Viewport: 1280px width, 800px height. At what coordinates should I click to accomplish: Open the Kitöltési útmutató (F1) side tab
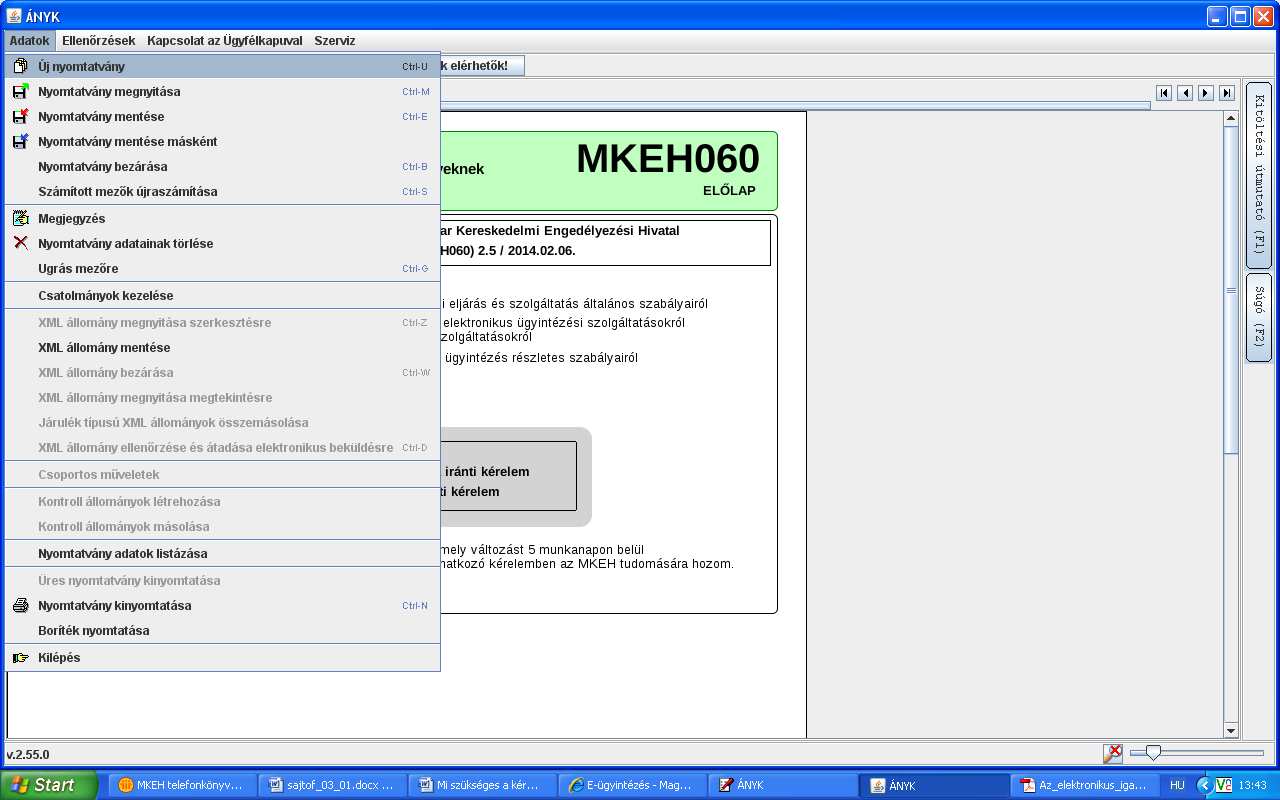1259,175
